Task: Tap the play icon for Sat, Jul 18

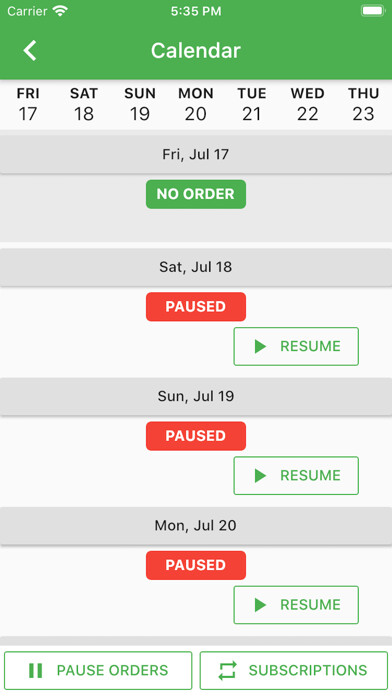Action: [x=260, y=346]
